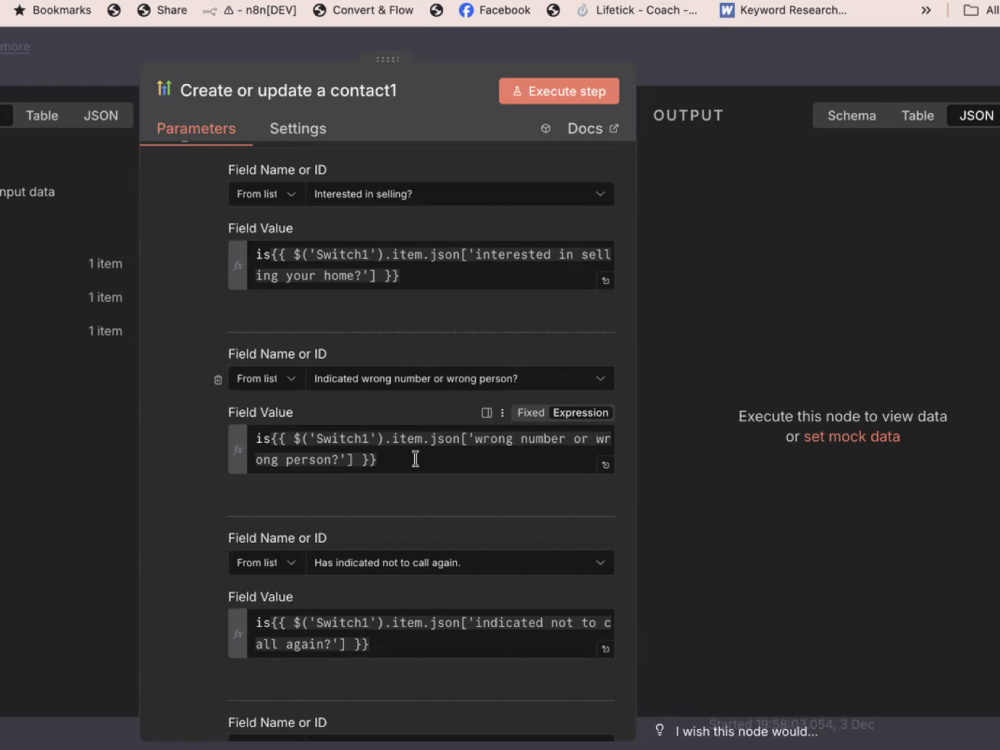This screenshot has height=750, width=1000.
Task: Open the Parameters tab
Action: (x=196, y=128)
